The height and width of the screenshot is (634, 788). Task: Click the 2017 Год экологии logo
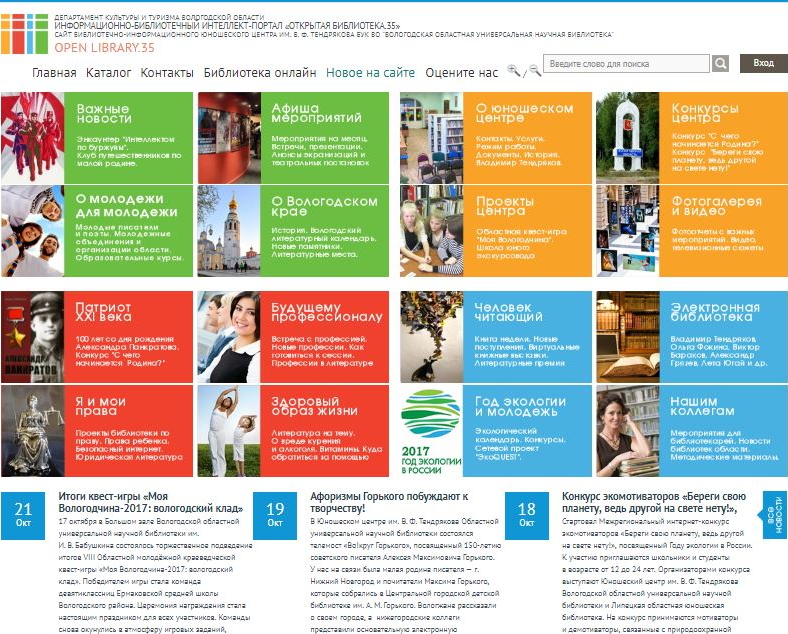432,431
